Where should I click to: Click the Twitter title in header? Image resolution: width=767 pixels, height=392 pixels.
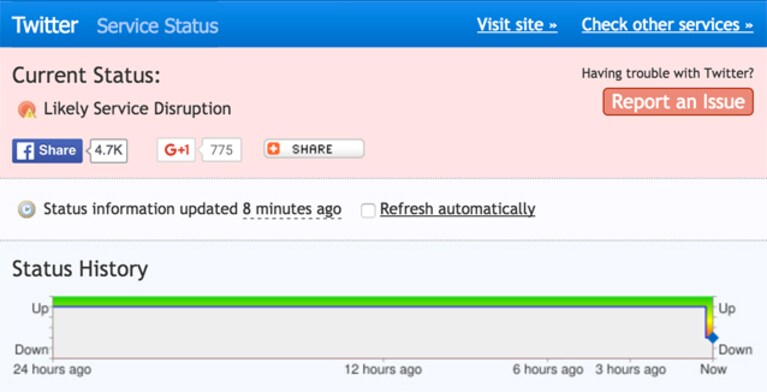45,25
